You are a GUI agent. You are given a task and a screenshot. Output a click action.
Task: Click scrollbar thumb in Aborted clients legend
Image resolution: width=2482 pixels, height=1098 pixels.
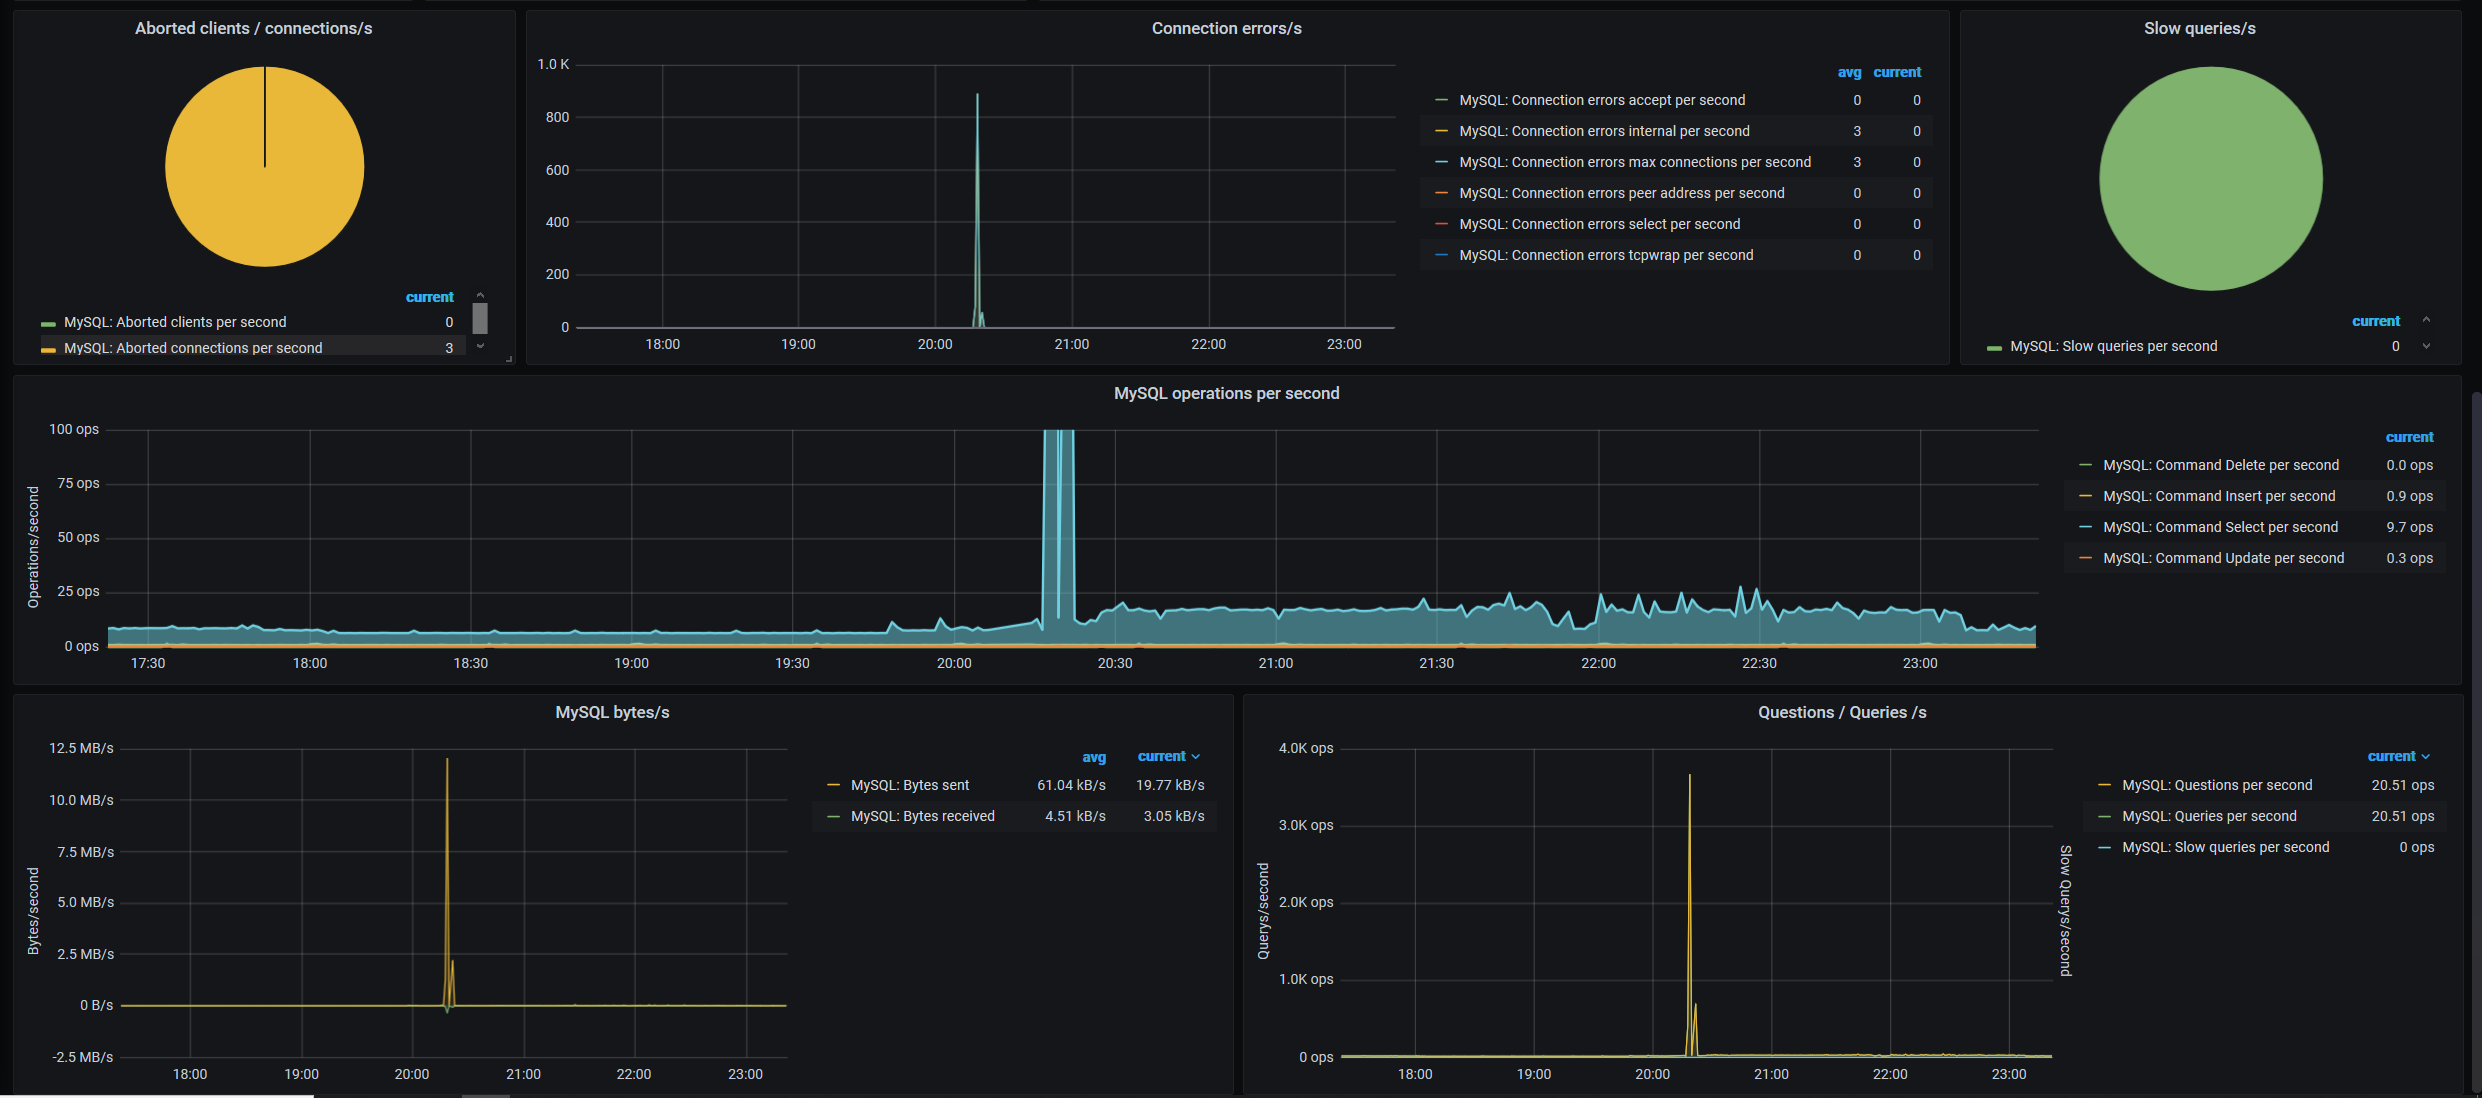[480, 319]
